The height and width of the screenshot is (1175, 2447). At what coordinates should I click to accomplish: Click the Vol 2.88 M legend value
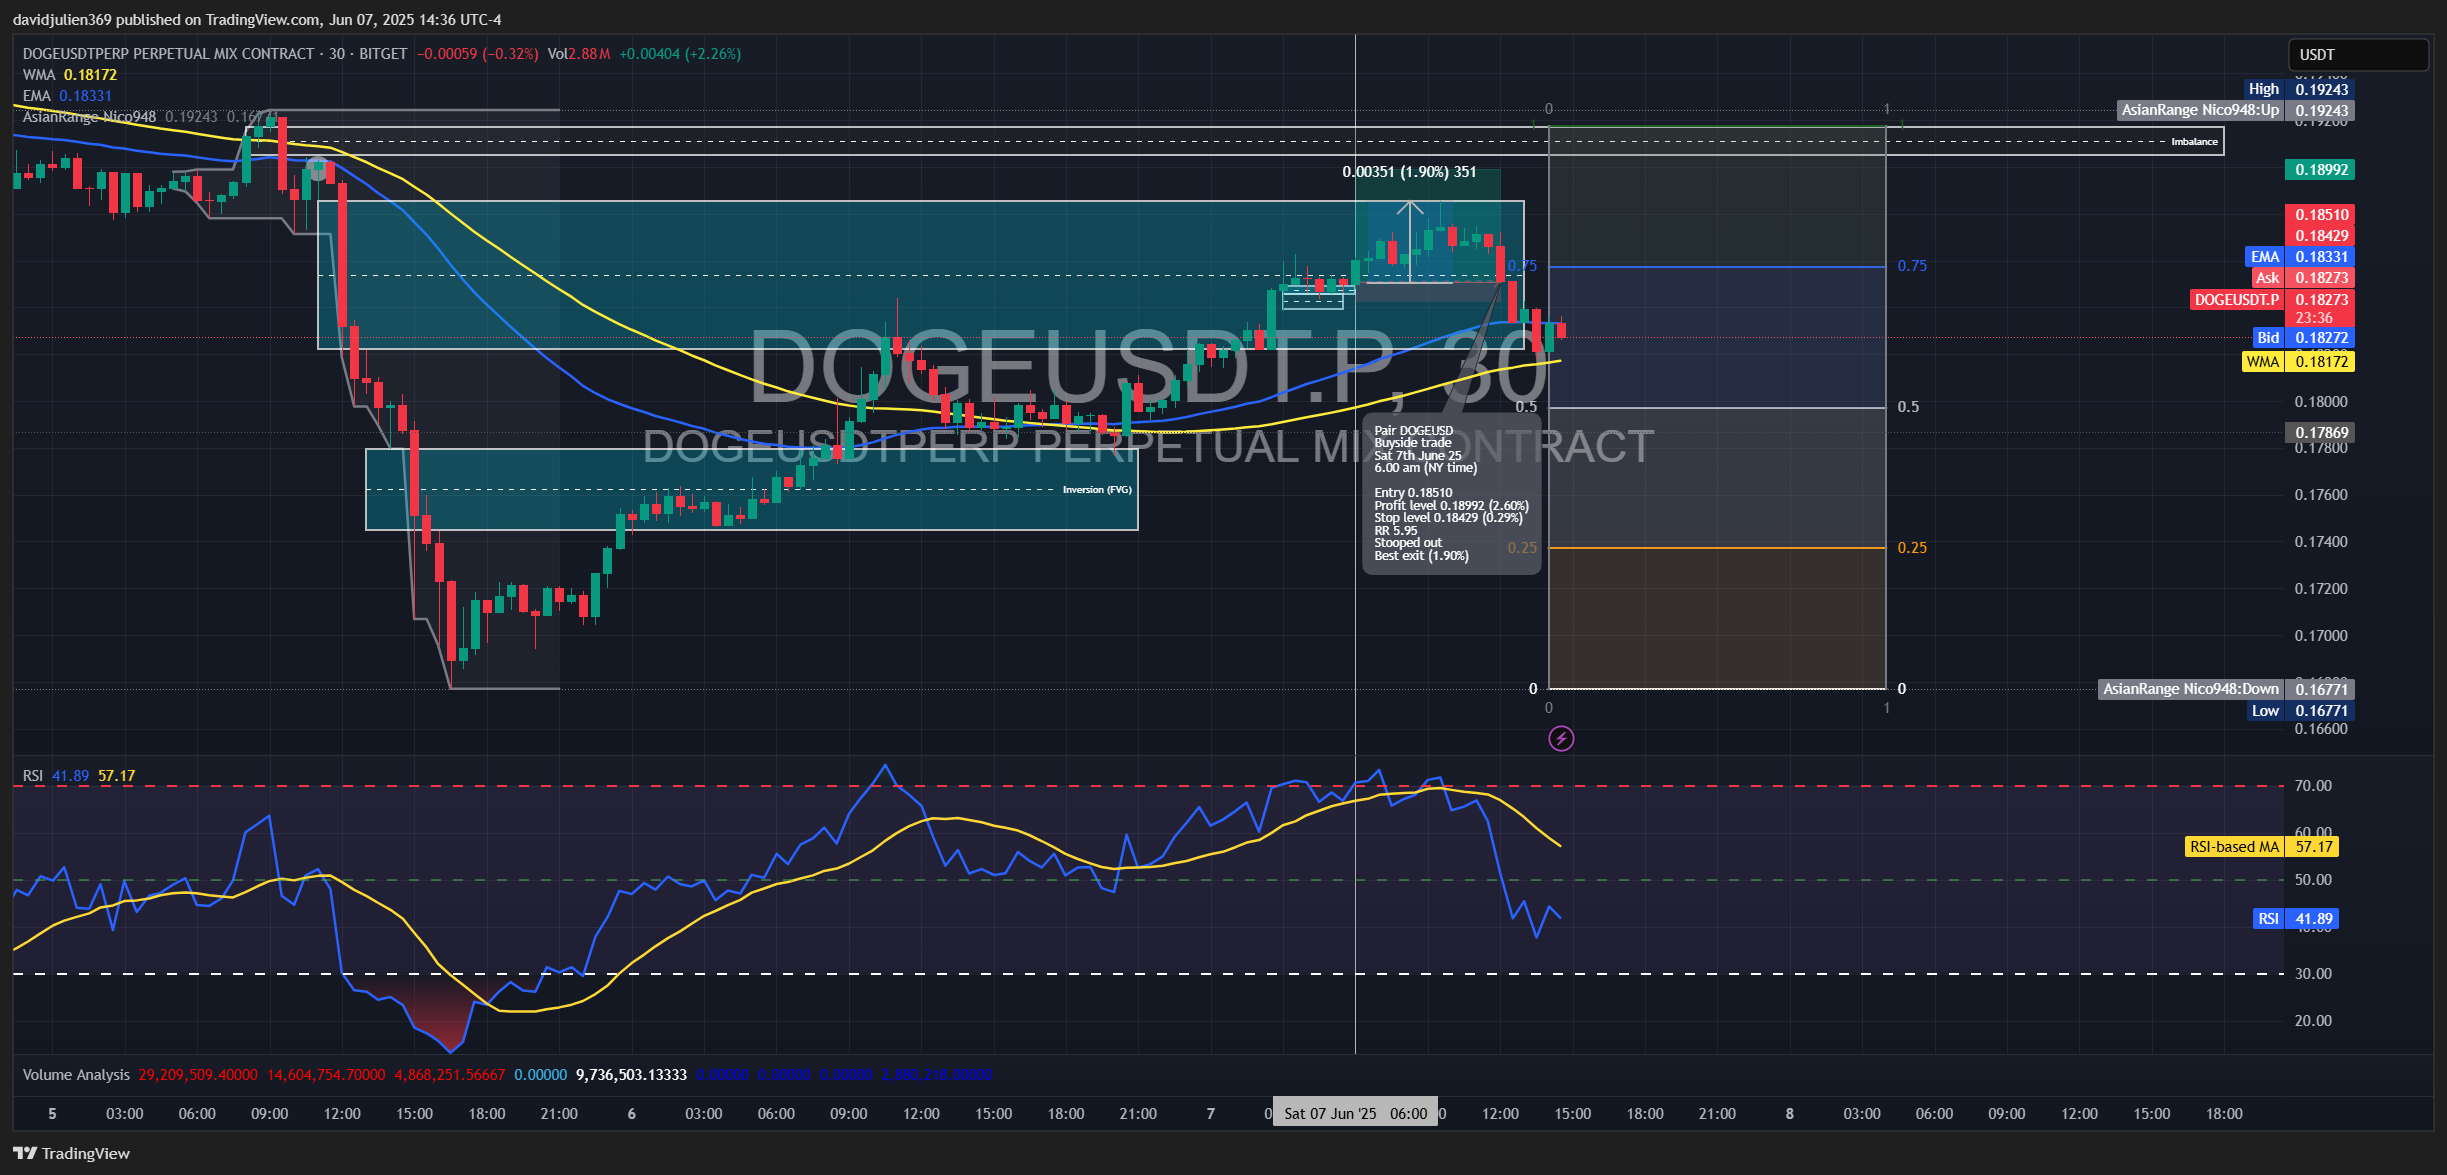click(579, 54)
